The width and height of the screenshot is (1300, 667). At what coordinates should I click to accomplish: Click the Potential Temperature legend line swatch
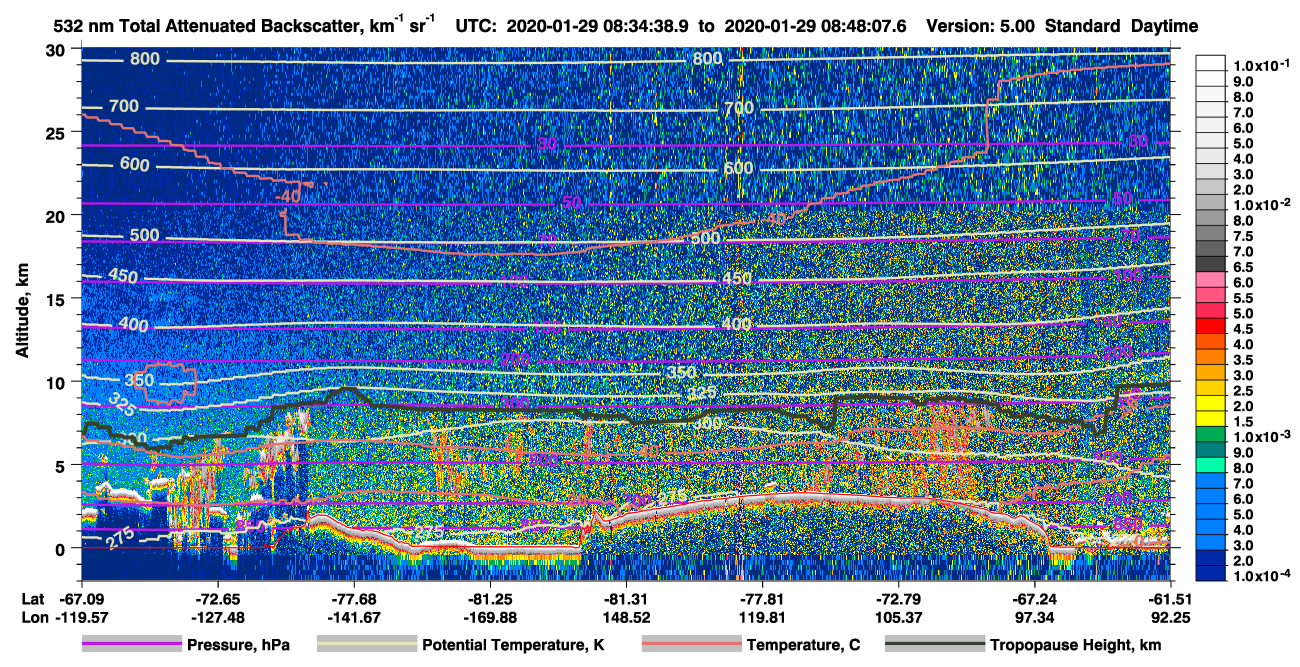tap(365, 645)
